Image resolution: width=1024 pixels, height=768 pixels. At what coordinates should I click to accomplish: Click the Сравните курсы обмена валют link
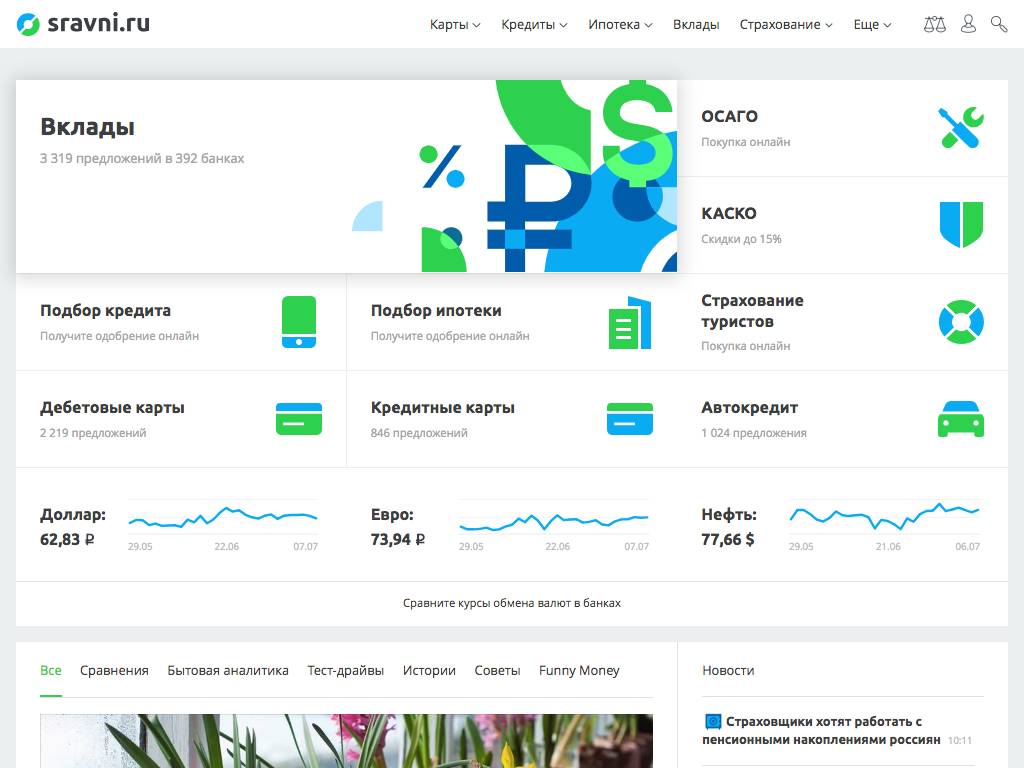(512, 603)
